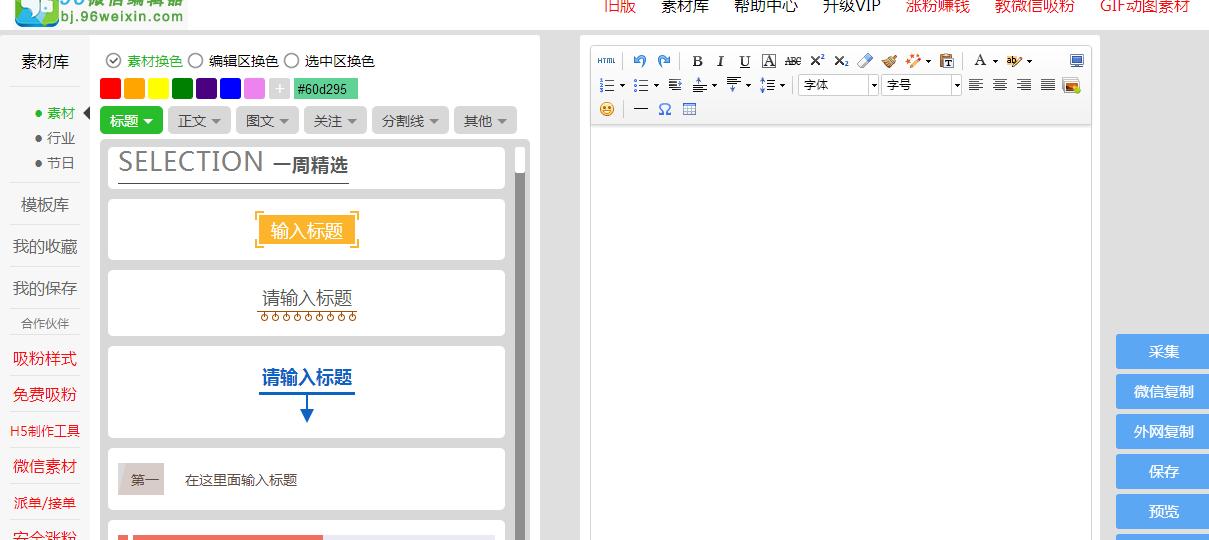Image resolution: width=1209 pixels, height=540 pixels.
Task: Align text left
Action: [976, 85]
